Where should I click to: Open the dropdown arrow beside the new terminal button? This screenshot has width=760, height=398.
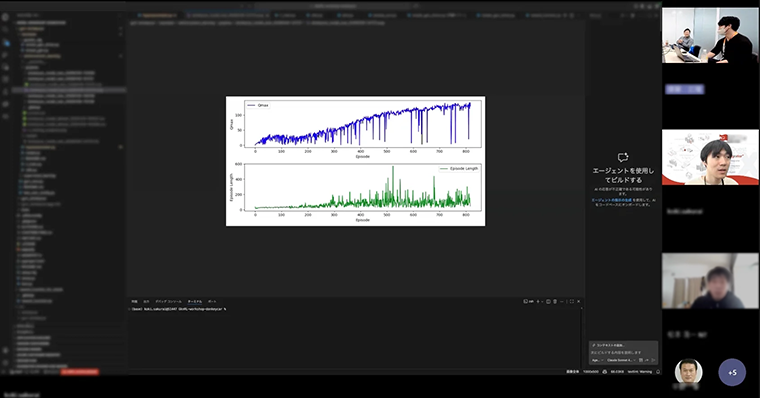[x=542, y=302]
